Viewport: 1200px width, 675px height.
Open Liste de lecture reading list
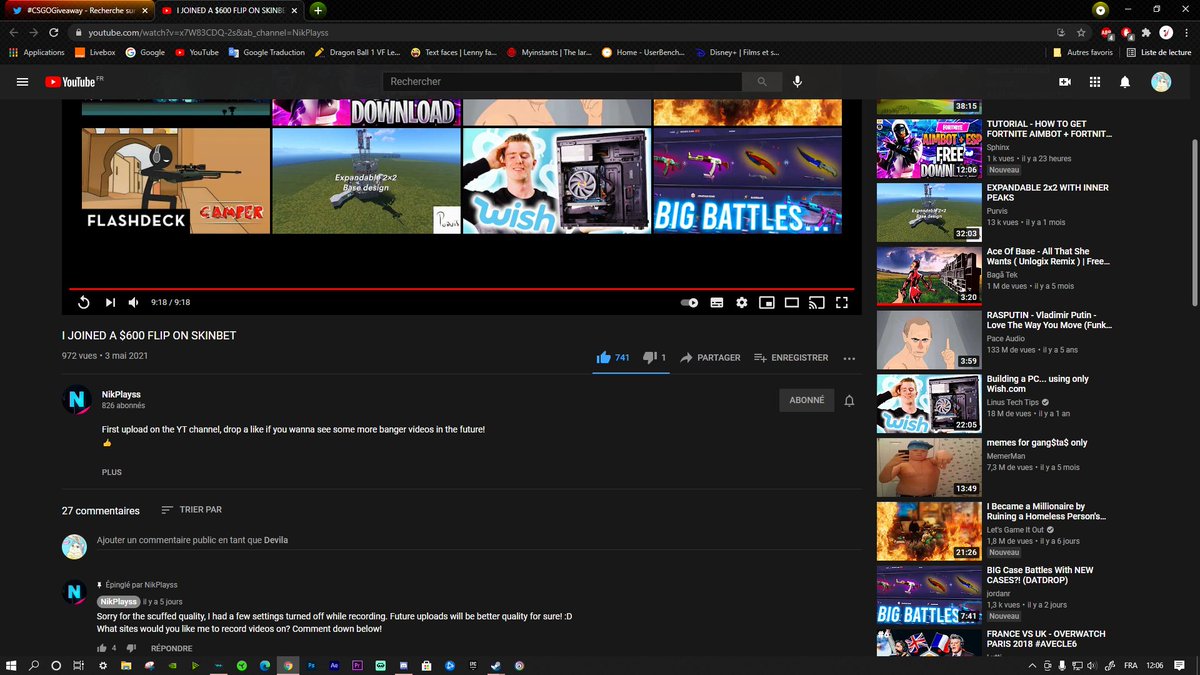point(1158,52)
